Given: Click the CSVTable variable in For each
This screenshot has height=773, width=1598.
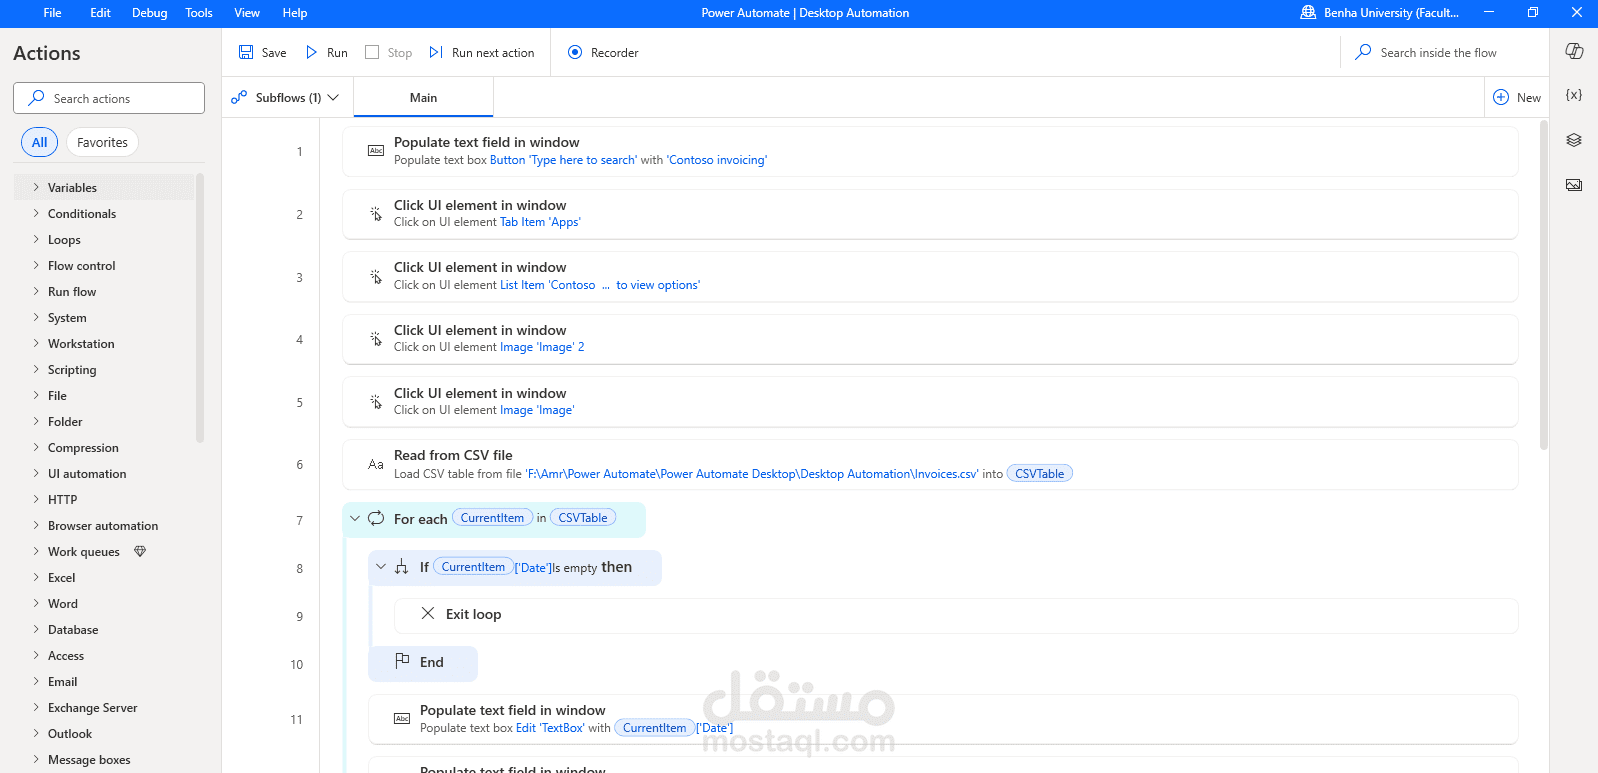Looking at the screenshot, I should point(582,517).
